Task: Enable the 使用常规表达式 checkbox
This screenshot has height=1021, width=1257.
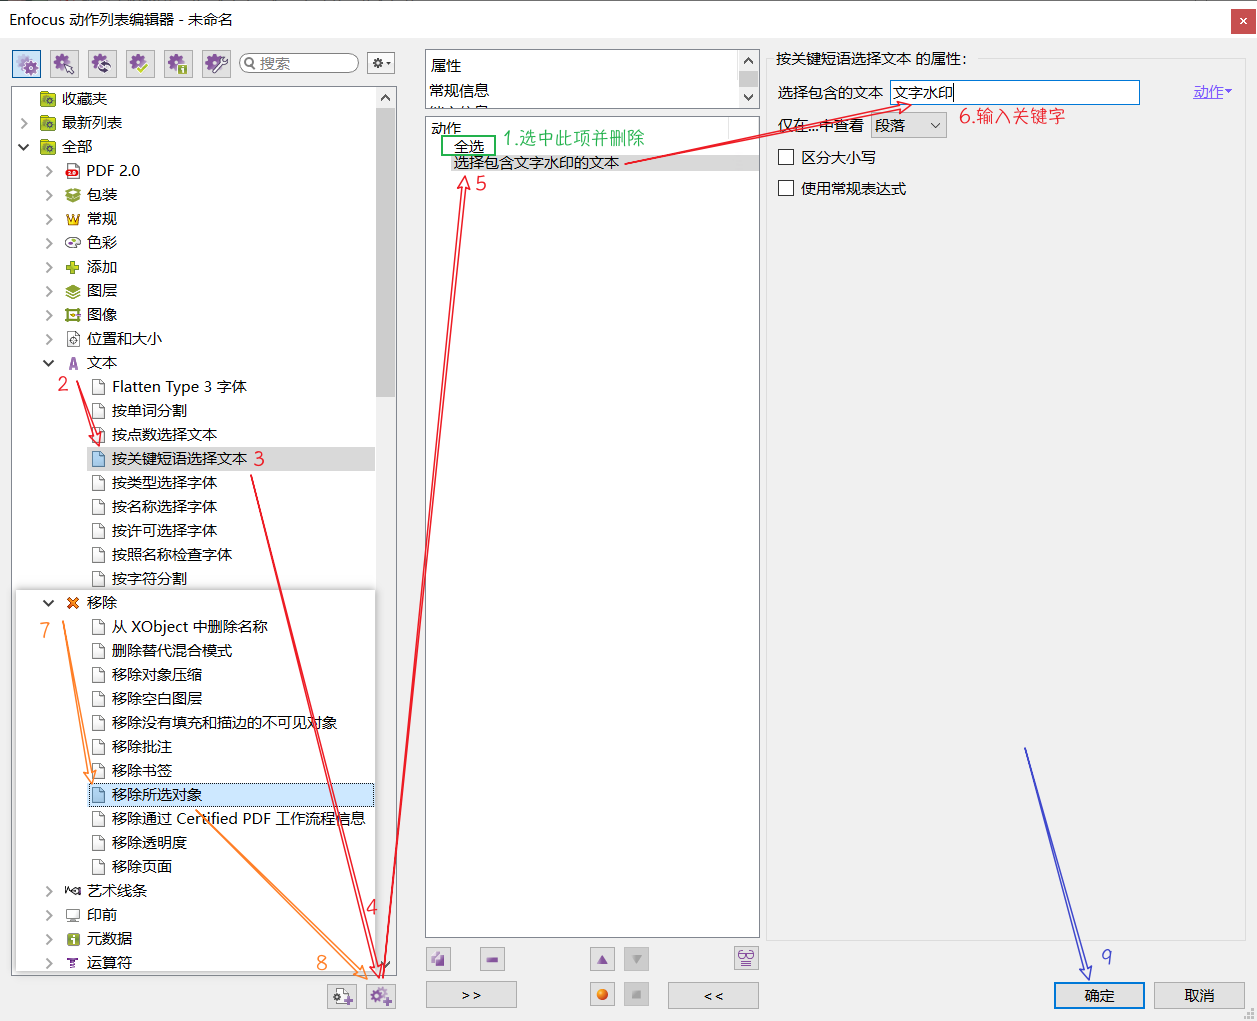Action: (x=786, y=188)
